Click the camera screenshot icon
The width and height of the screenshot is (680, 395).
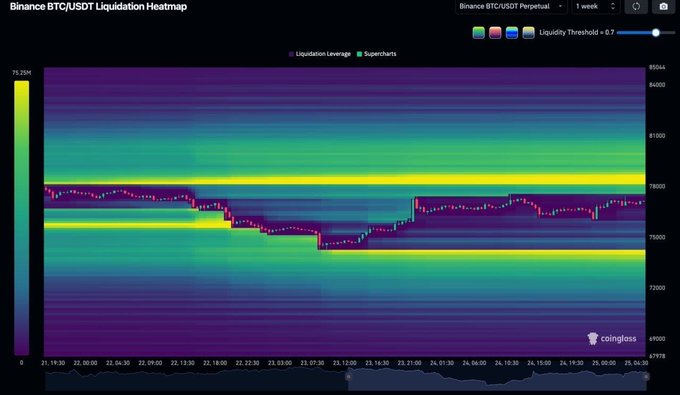click(664, 7)
